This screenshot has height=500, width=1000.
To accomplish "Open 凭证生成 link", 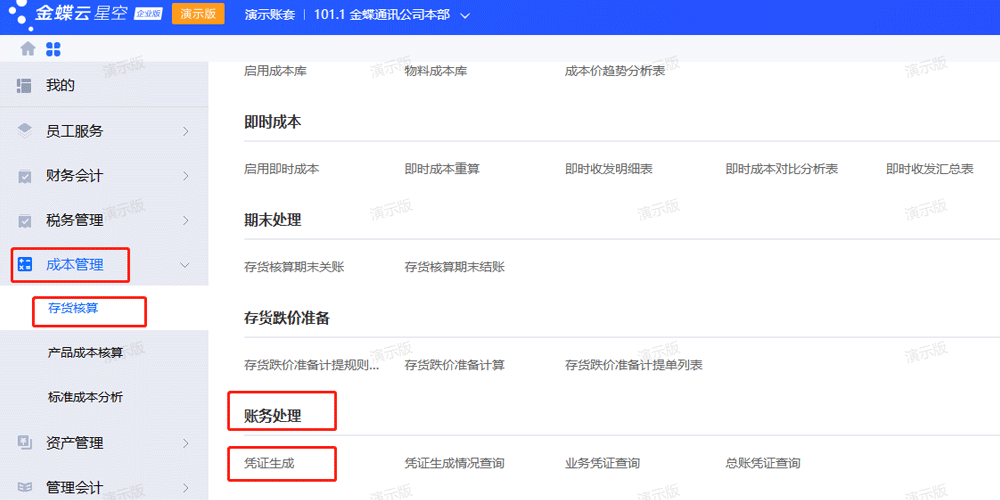I will click(x=269, y=464).
